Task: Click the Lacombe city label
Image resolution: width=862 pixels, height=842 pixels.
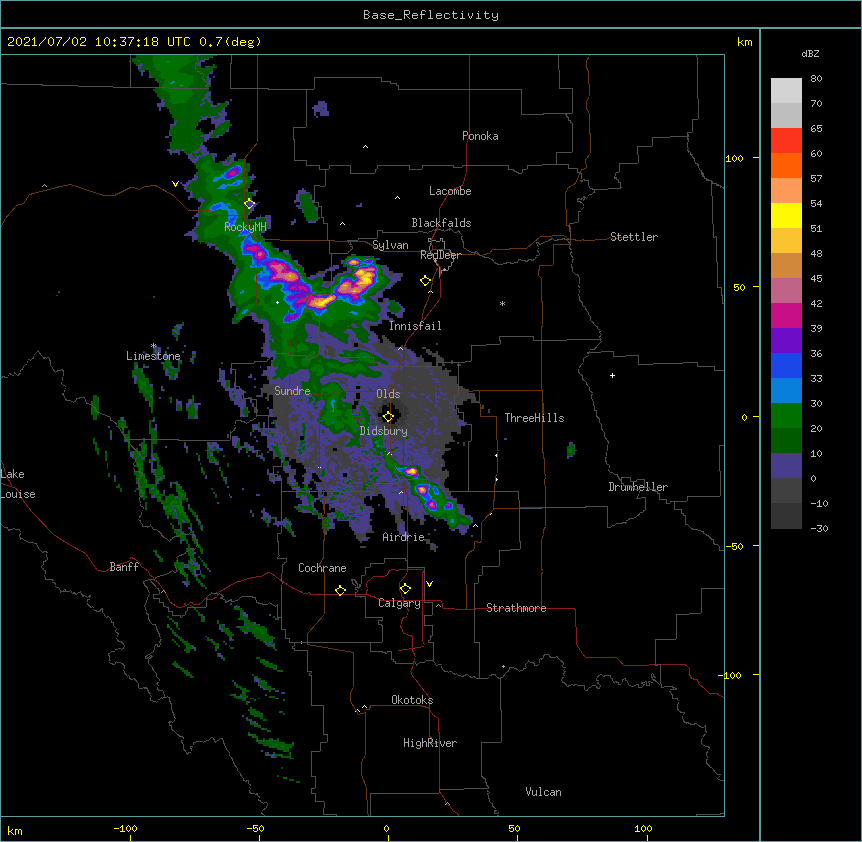Action: pos(450,191)
